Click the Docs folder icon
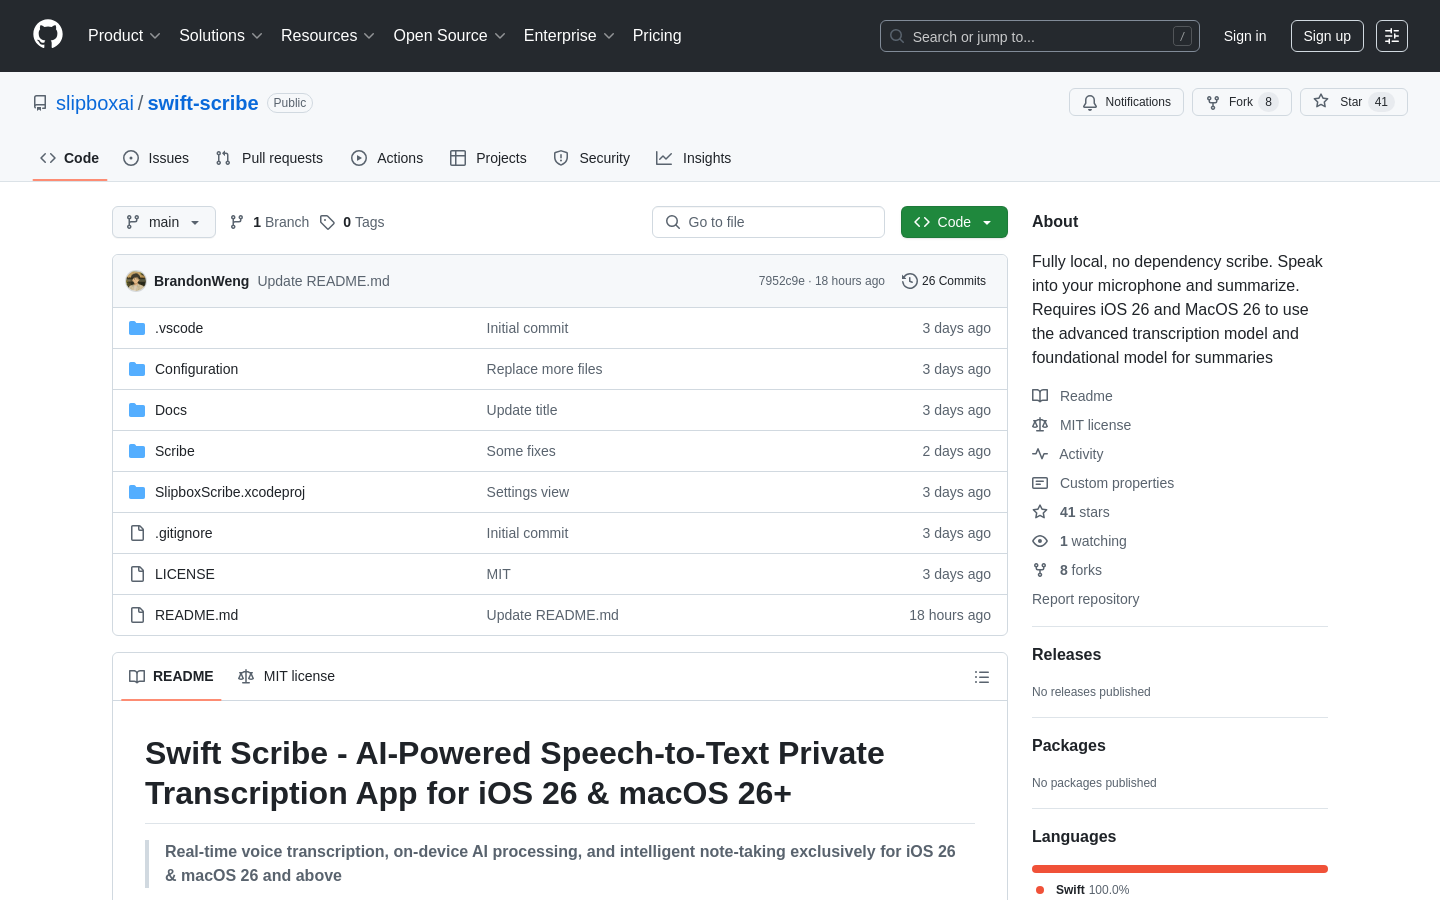 137,410
